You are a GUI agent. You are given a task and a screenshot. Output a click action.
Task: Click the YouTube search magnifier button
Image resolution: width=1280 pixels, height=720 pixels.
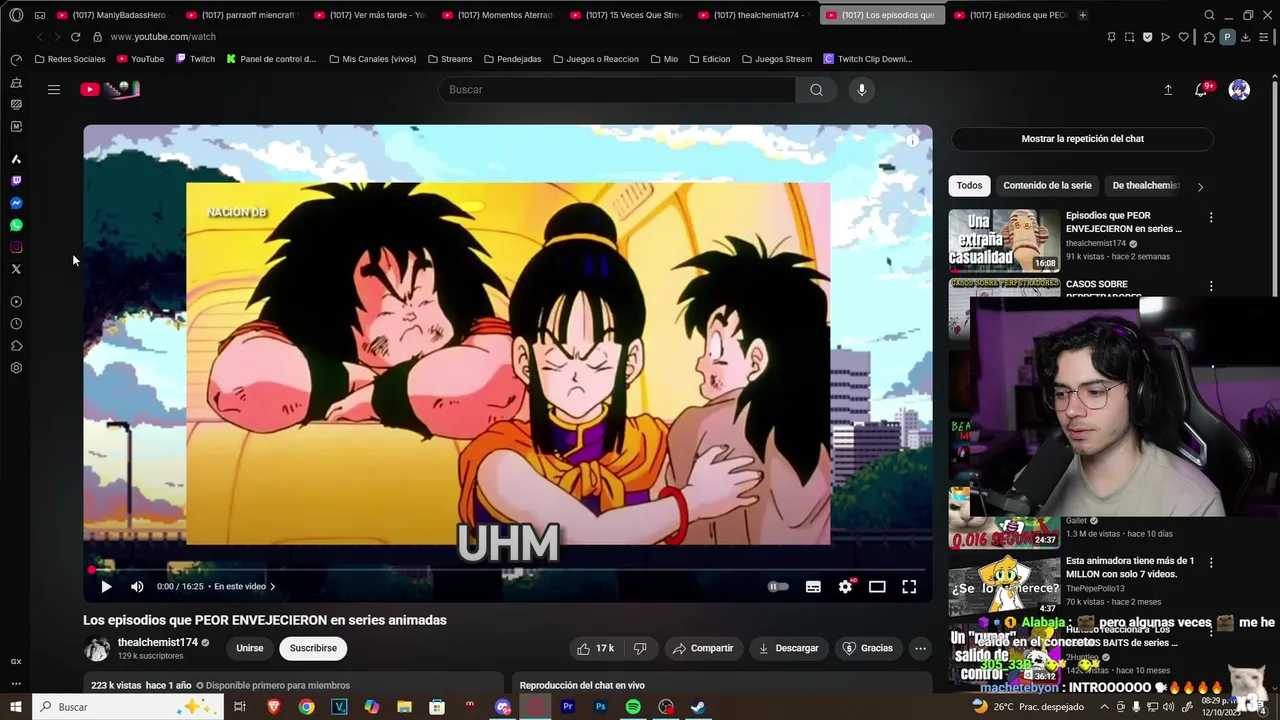(816, 90)
